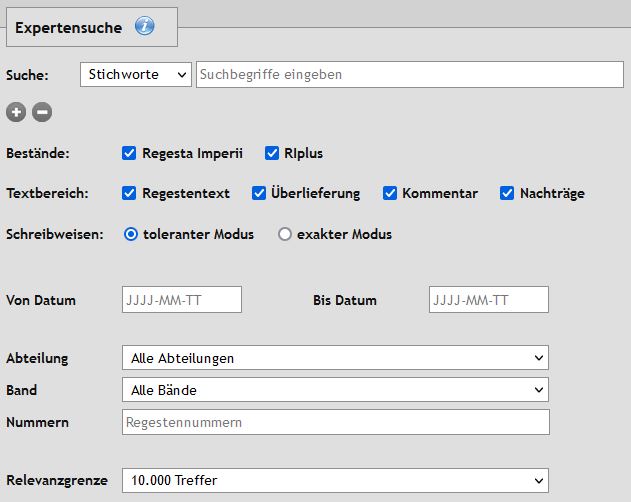
Task: Select the exakter Modus radio button
Action: pos(285,234)
